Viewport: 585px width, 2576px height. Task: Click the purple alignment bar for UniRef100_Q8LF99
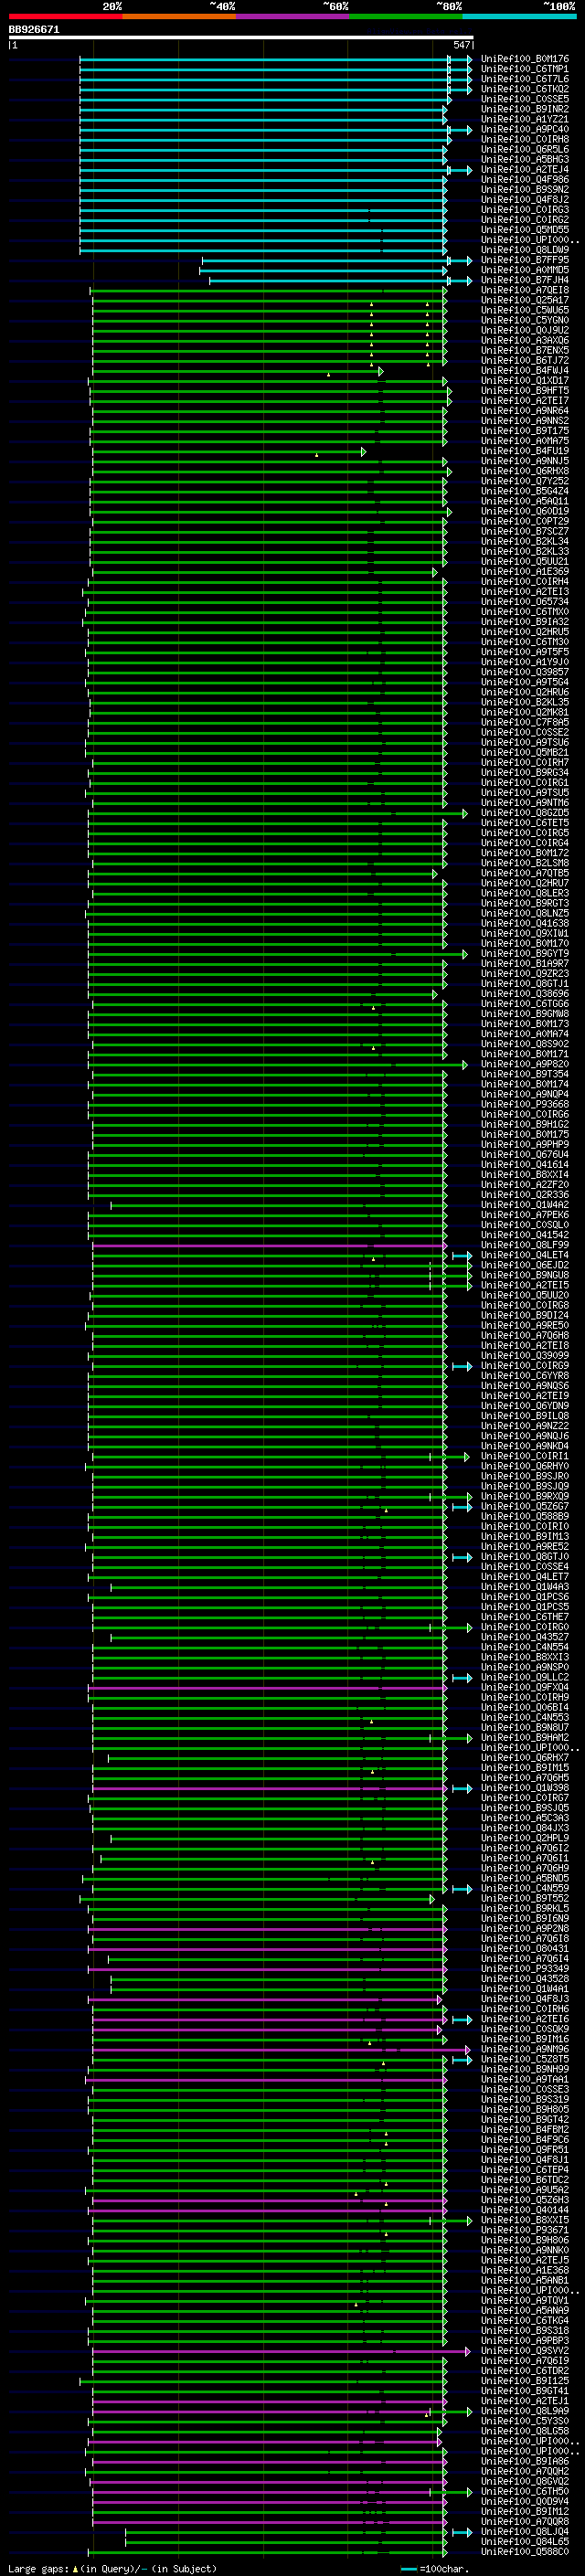[269, 1246]
